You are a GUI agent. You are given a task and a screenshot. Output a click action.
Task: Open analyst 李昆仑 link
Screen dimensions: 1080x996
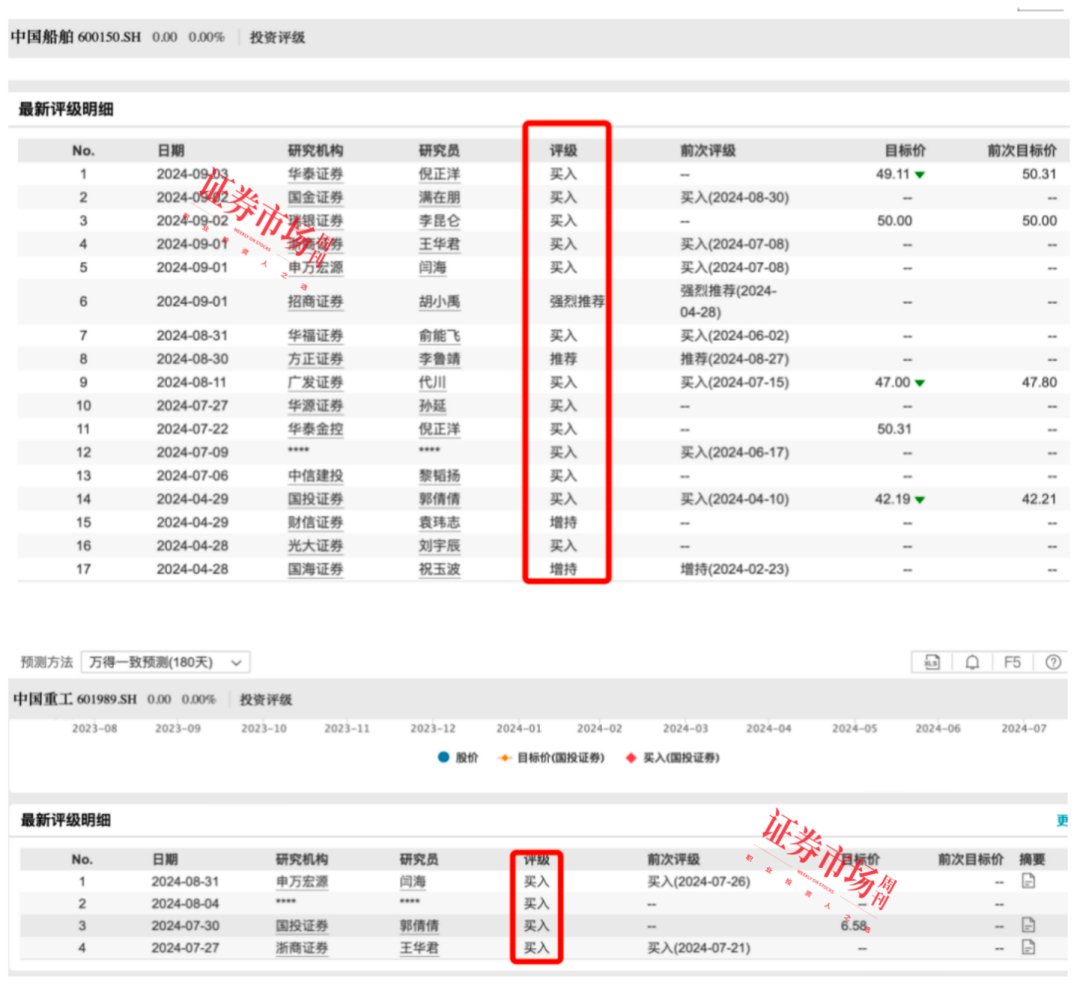tap(439, 221)
